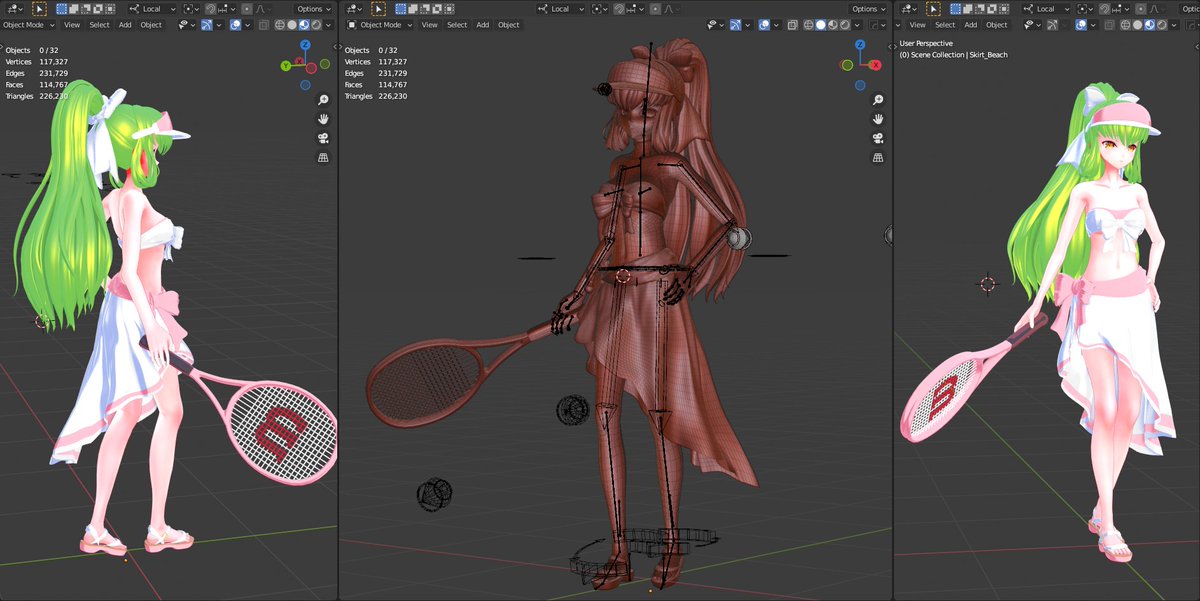
Task: Toggle camera view icon in middle viewport
Action: click(x=878, y=138)
